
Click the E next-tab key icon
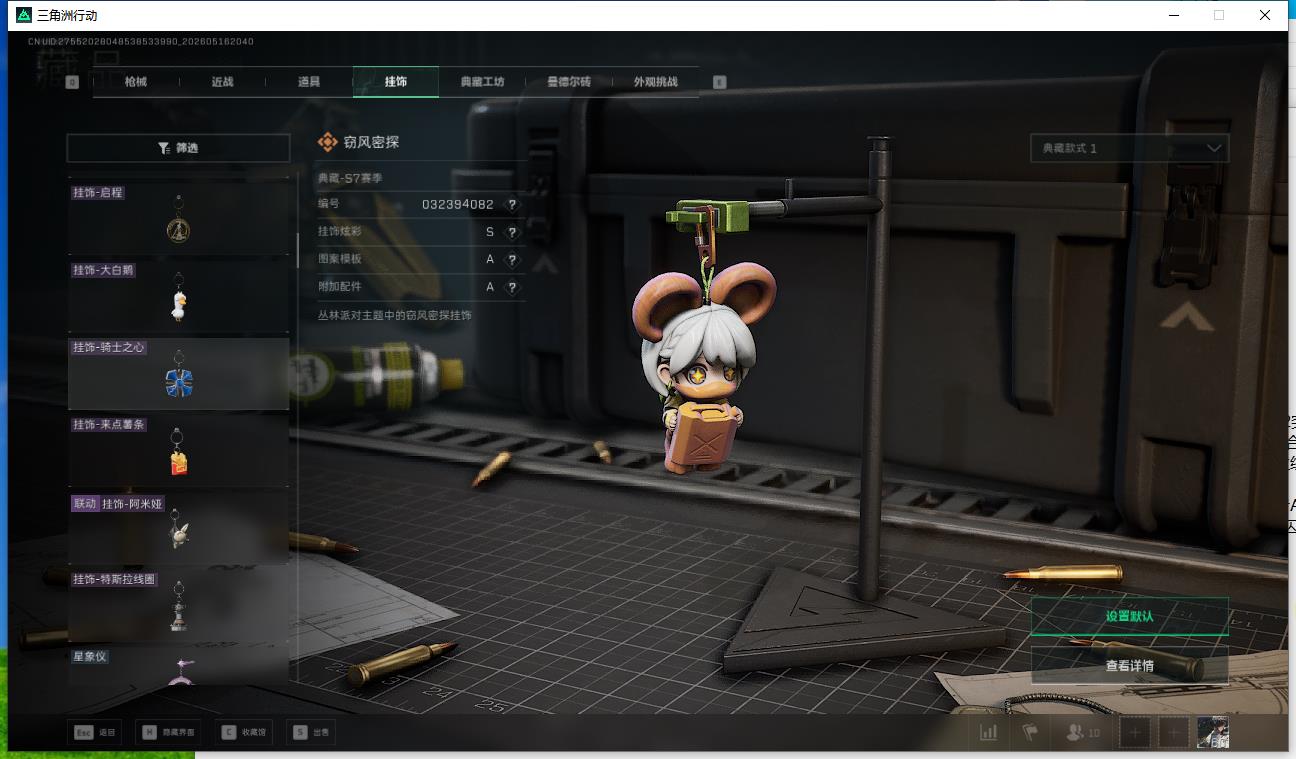click(x=719, y=82)
